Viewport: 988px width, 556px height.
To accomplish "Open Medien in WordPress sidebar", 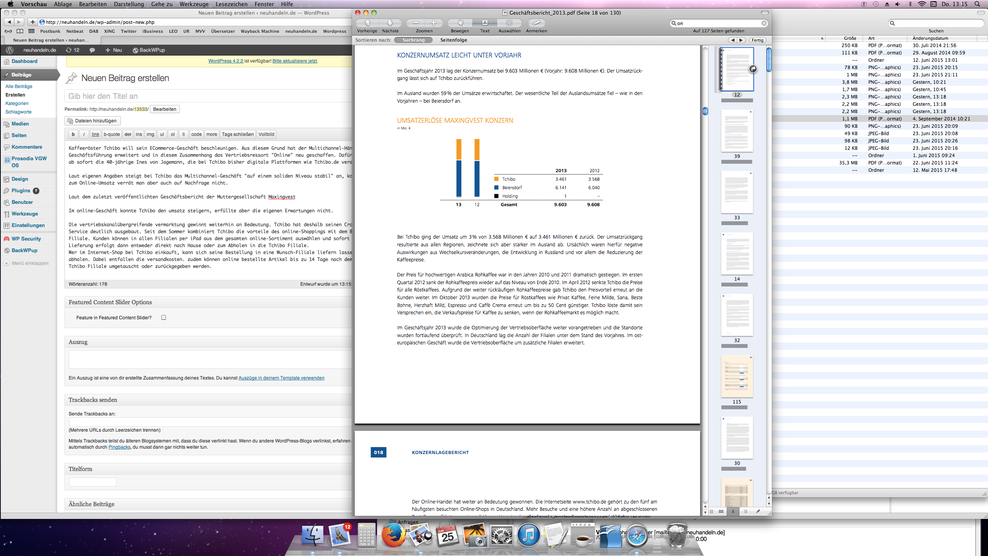I will coord(20,124).
